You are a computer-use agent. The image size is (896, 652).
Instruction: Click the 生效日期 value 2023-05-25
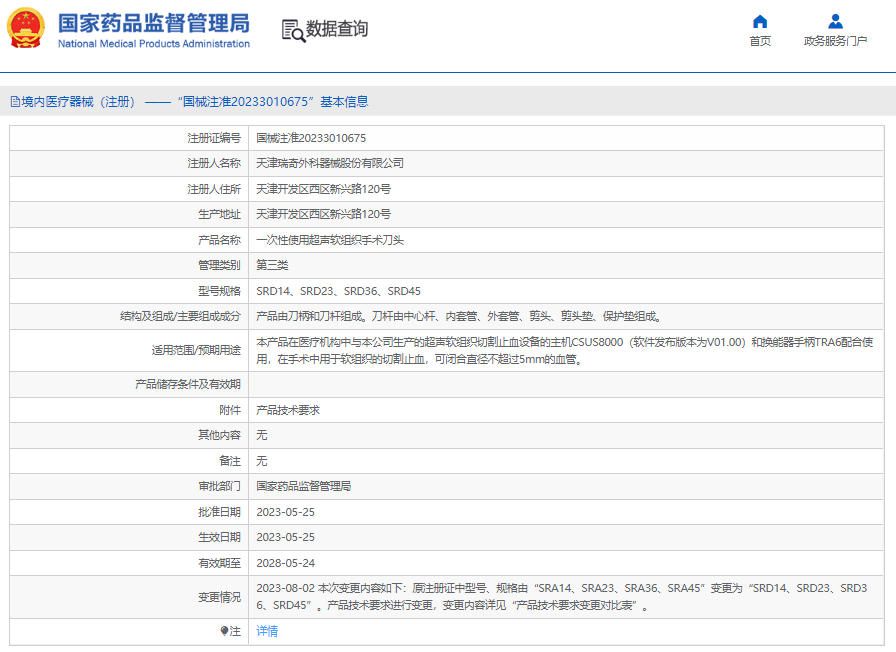pos(285,537)
